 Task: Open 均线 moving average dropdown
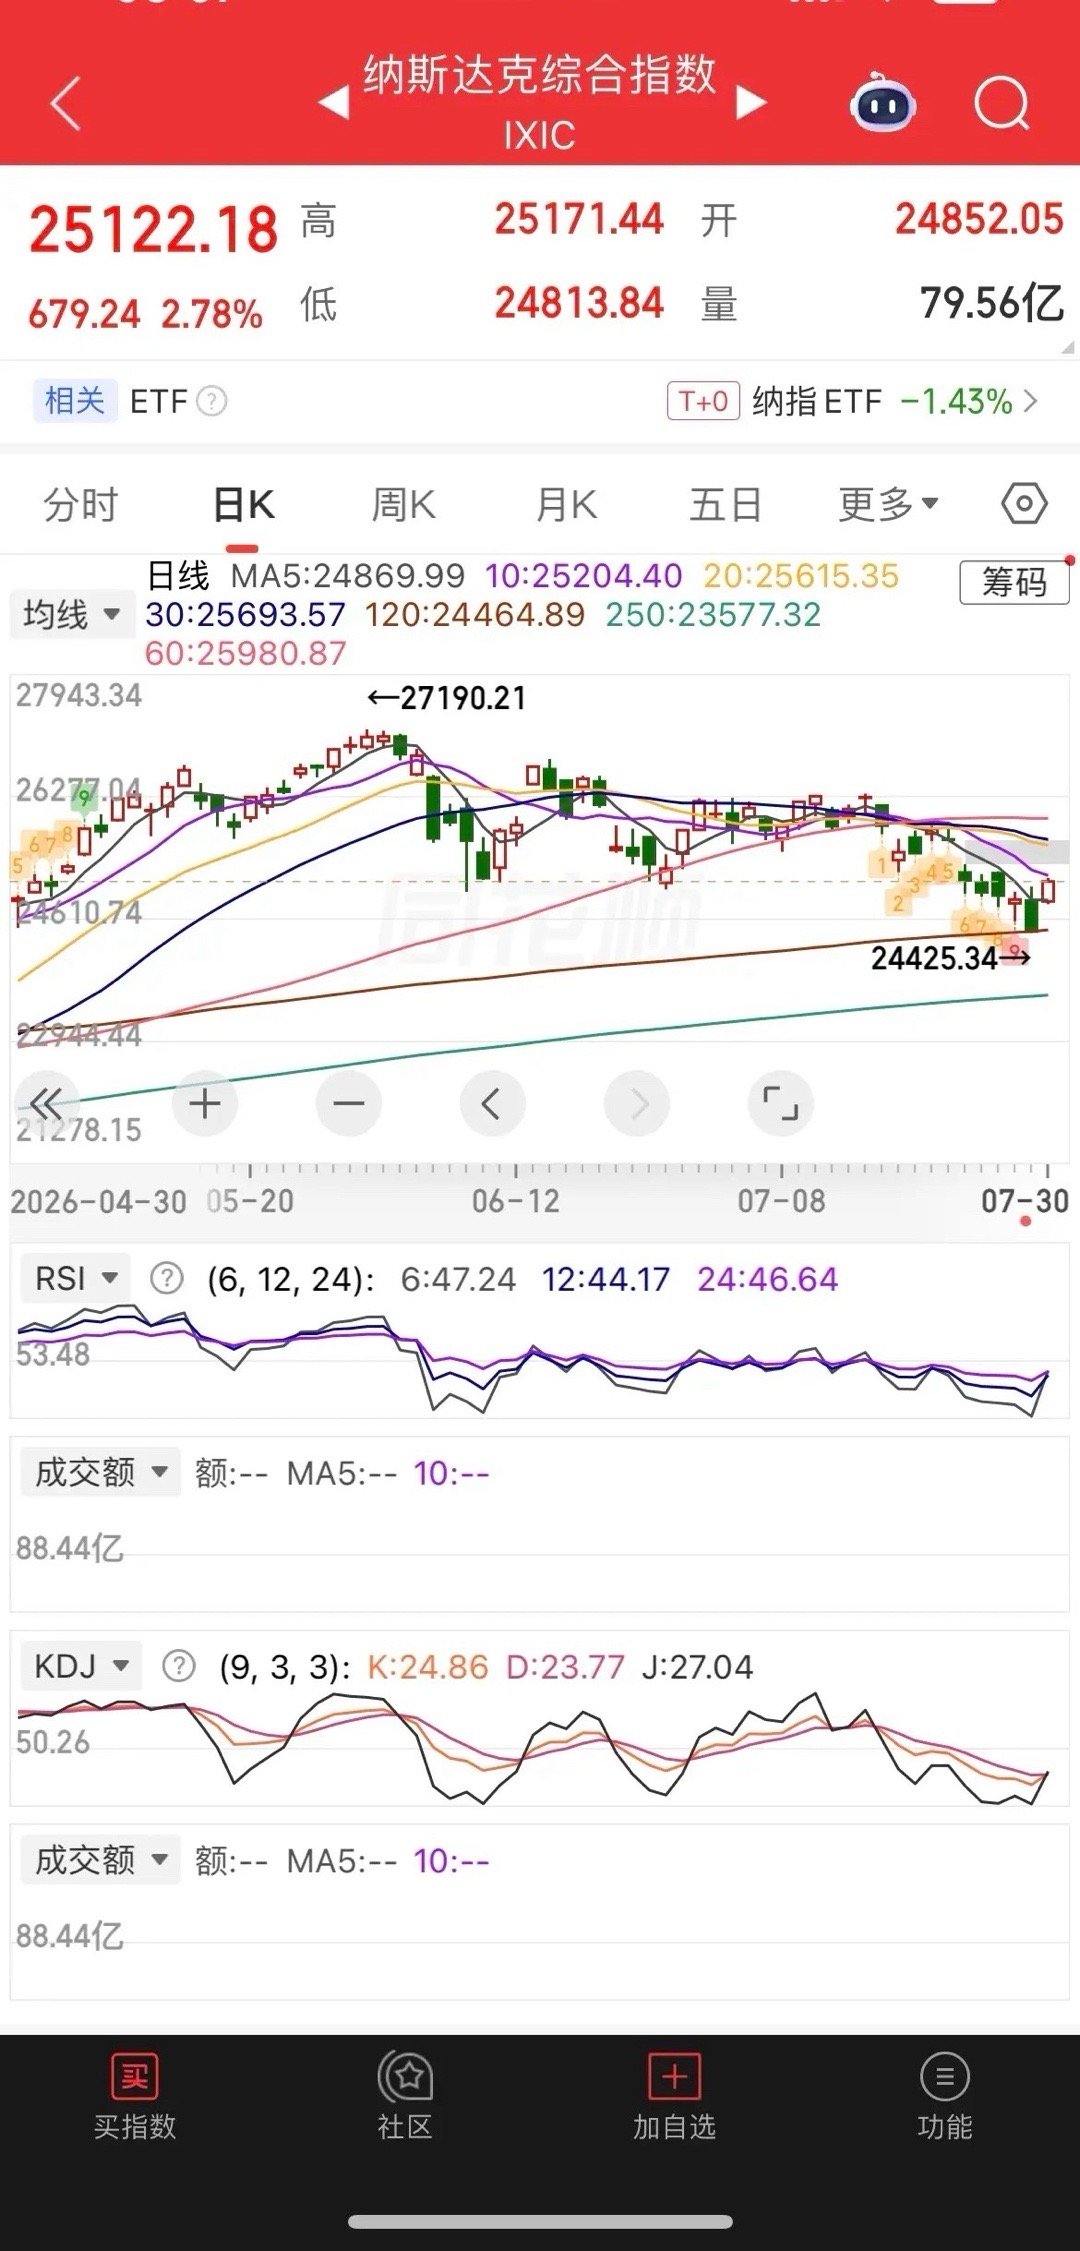[x=71, y=614]
